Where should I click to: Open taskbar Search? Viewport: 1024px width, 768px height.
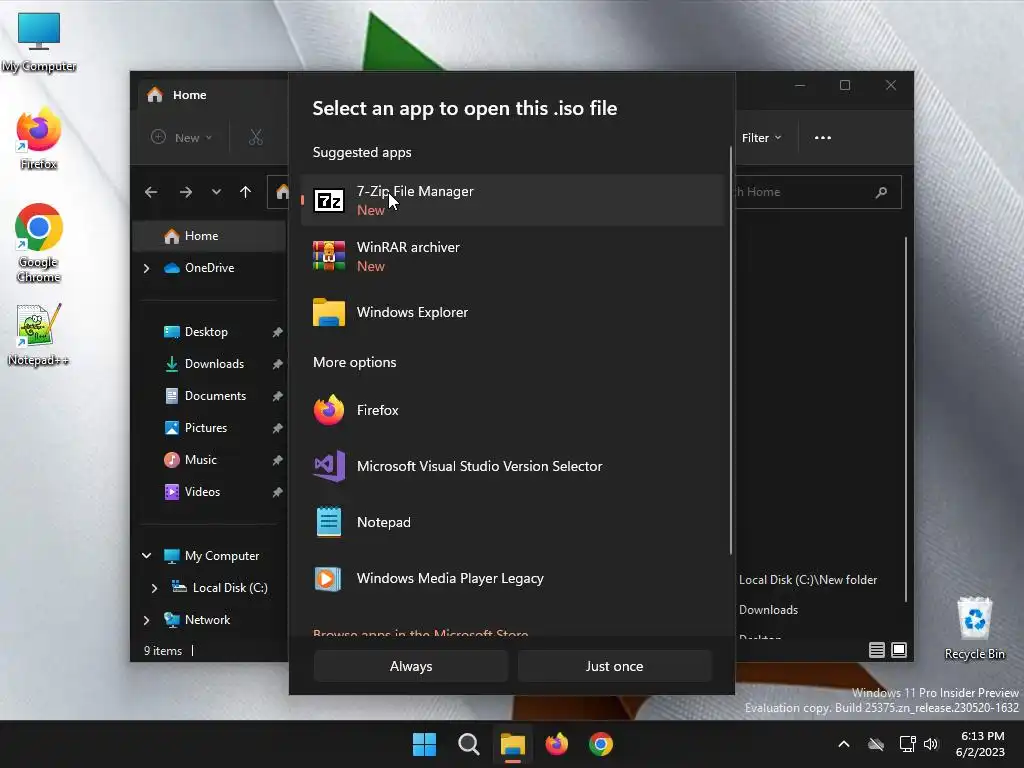tap(468, 744)
